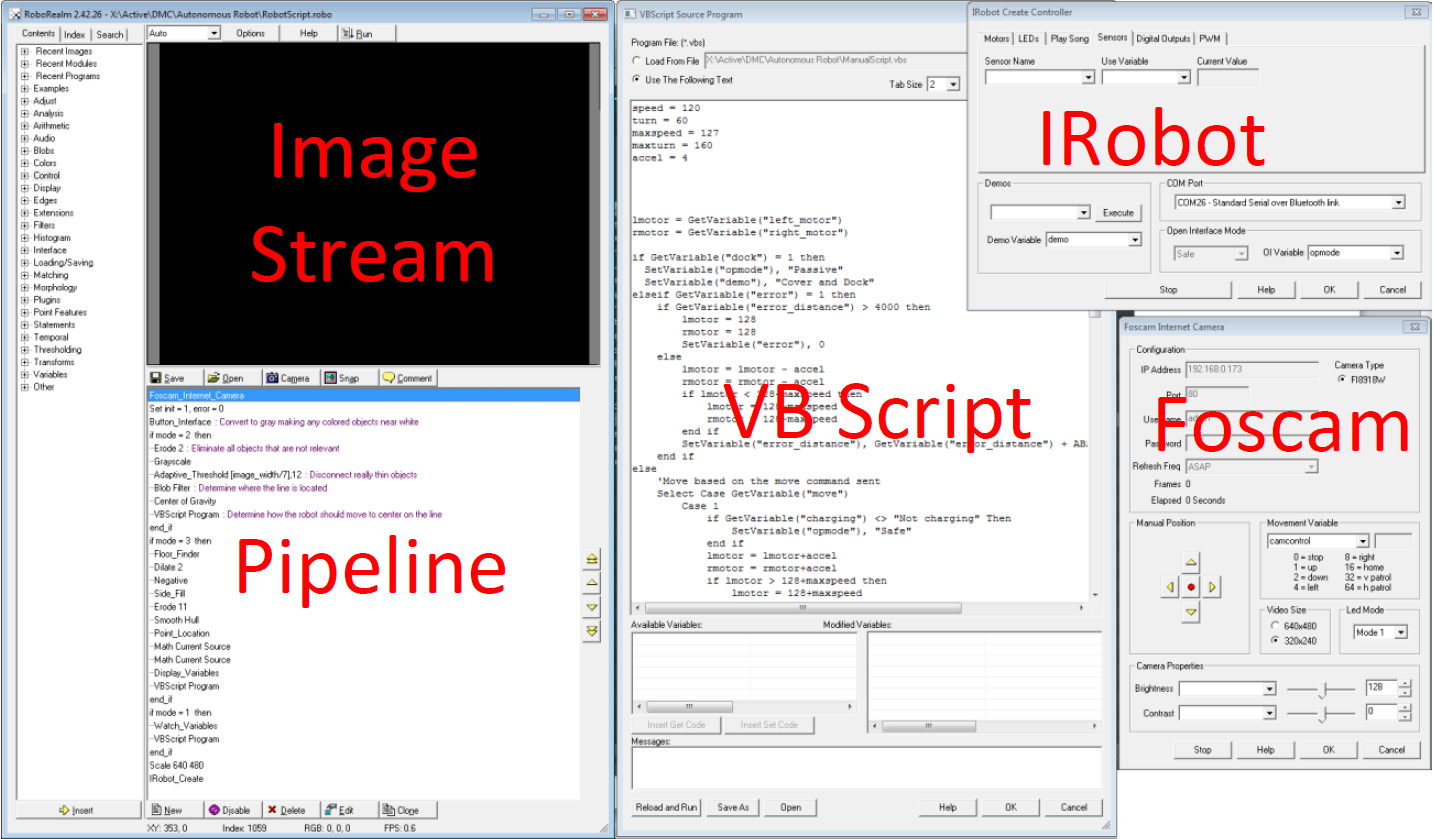Click the Camera toolbar button

click(288, 378)
